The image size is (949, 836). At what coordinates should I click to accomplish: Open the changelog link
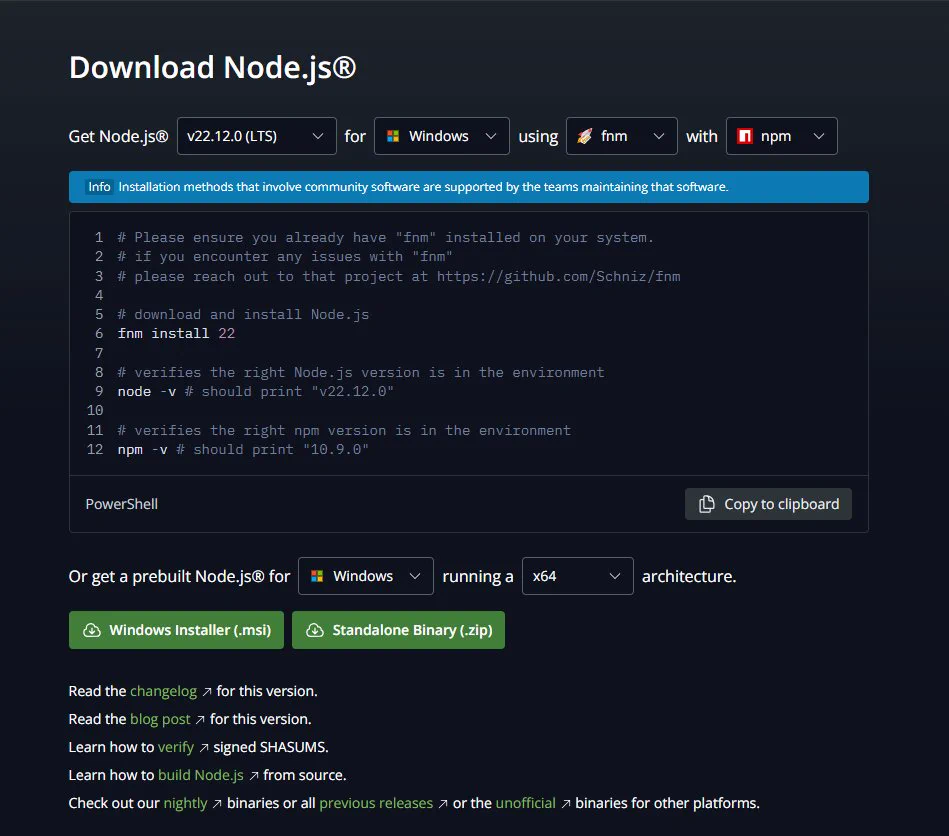pos(163,691)
